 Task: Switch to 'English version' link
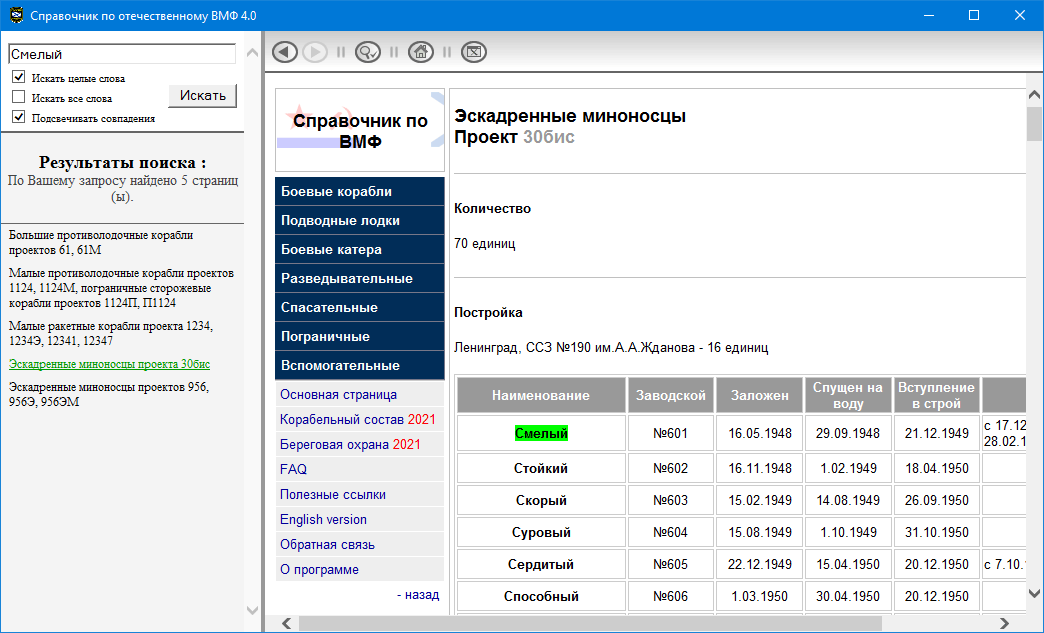click(x=323, y=519)
